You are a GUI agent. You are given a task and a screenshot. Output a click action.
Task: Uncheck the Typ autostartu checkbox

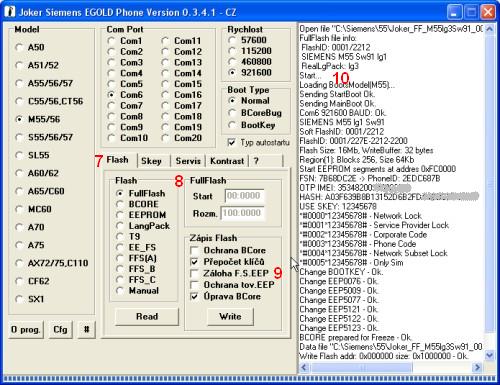(x=231, y=143)
